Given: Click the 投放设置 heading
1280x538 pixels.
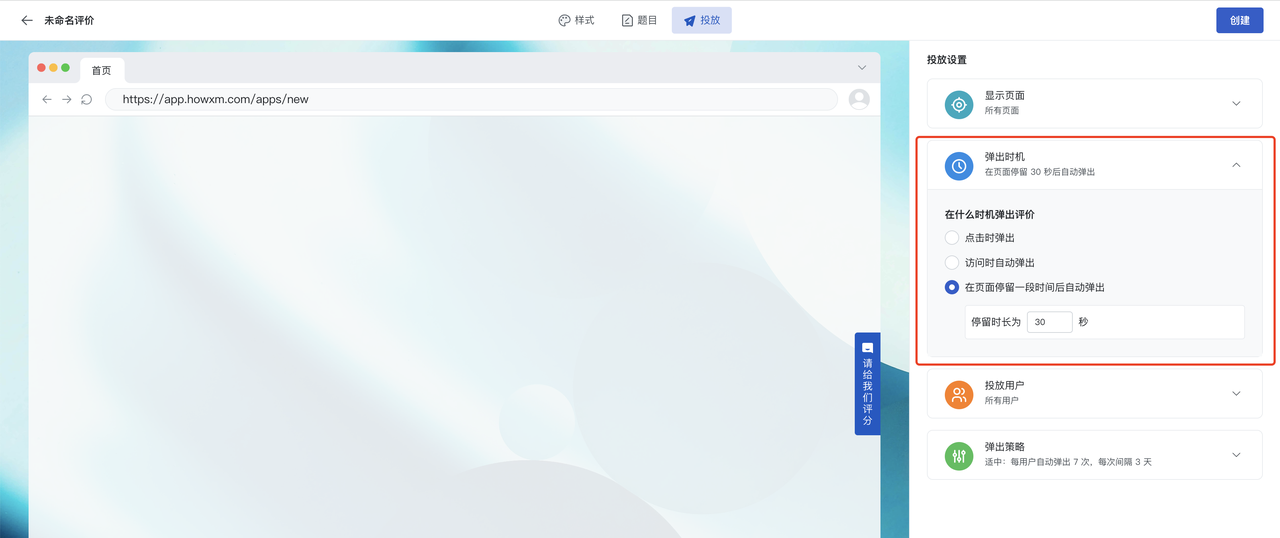Looking at the screenshot, I should click(947, 60).
